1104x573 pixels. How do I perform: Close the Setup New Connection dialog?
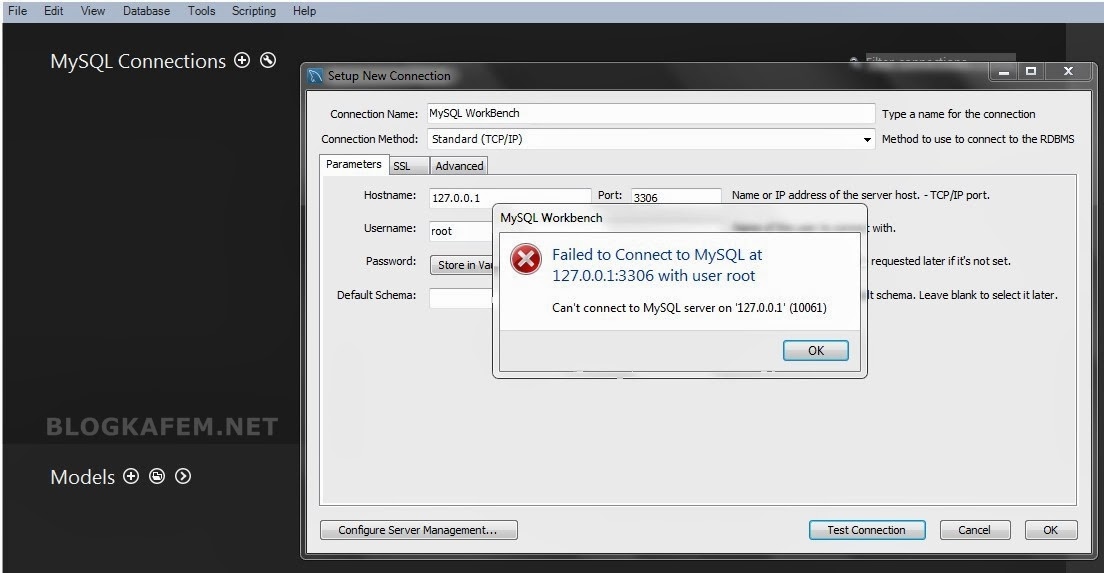(x=1068, y=72)
